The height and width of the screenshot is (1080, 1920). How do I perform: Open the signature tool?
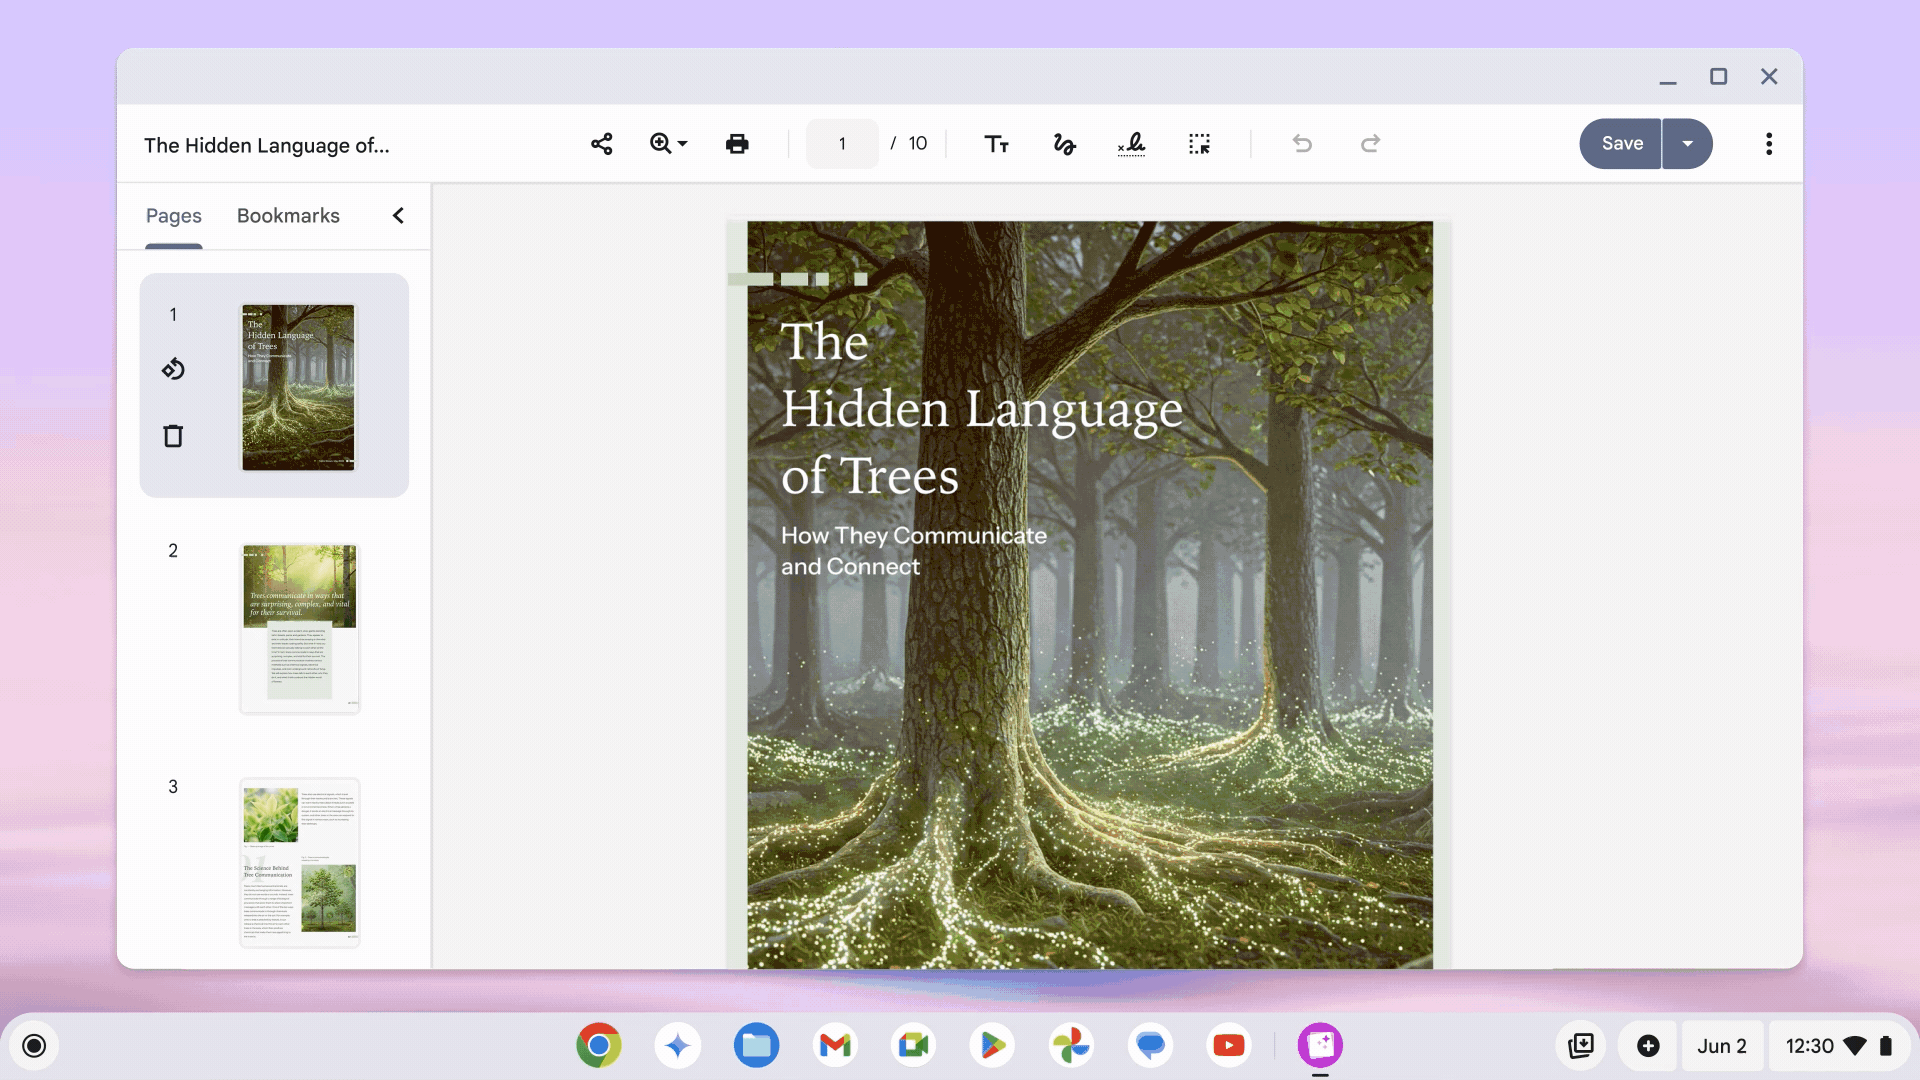pos(1131,144)
